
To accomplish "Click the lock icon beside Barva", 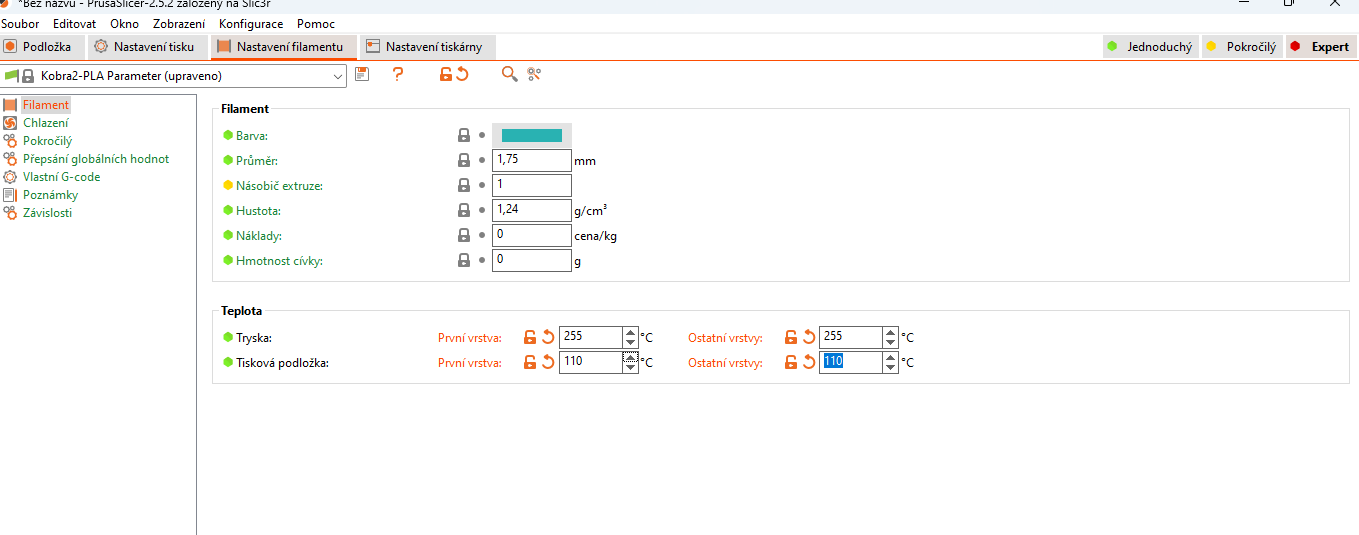I will click(x=464, y=135).
